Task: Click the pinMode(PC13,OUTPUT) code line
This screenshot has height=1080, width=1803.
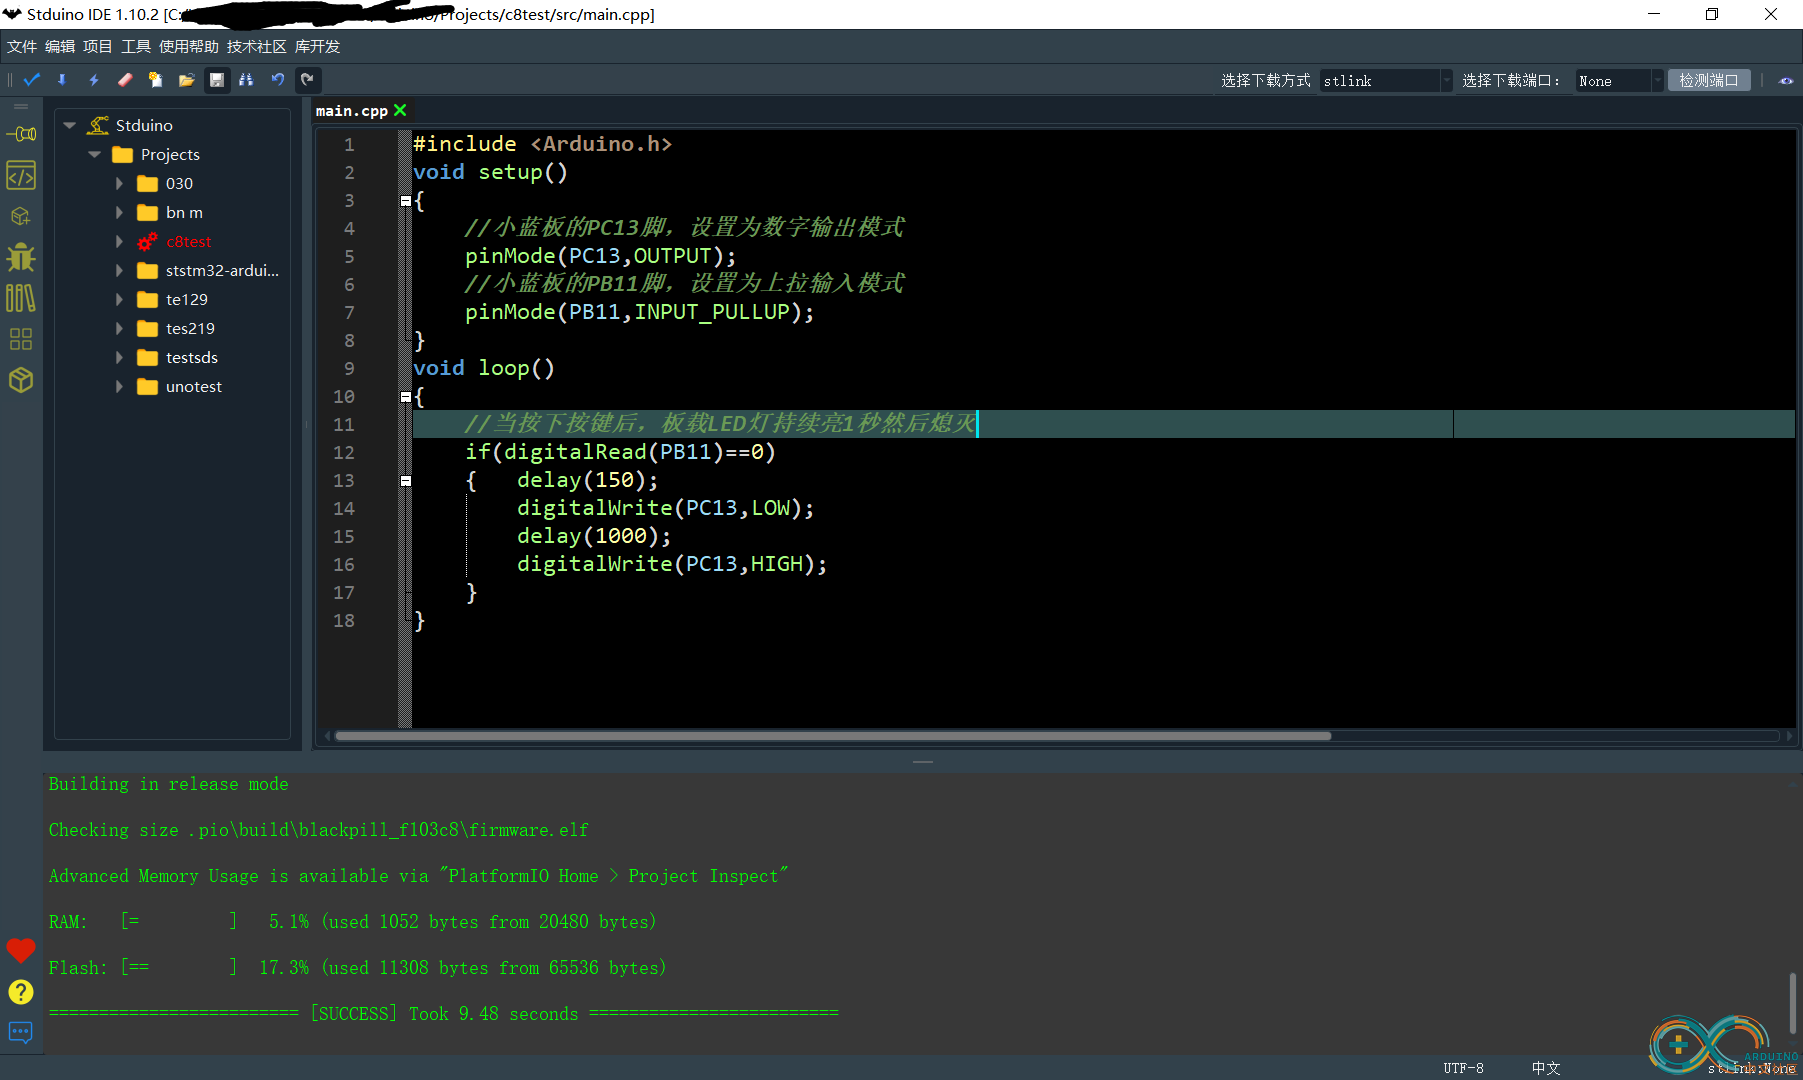Action: pyautogui.click(x=600, y=256)
